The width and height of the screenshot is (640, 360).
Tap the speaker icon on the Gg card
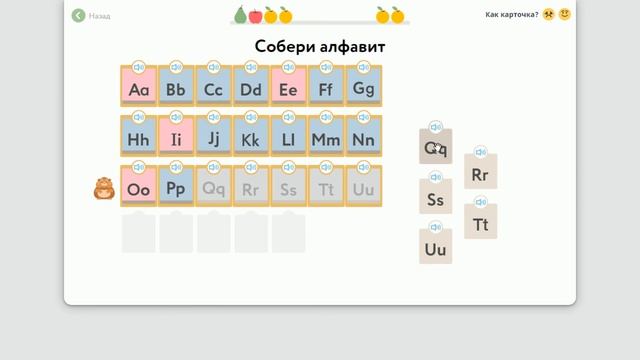click(364, 67)
